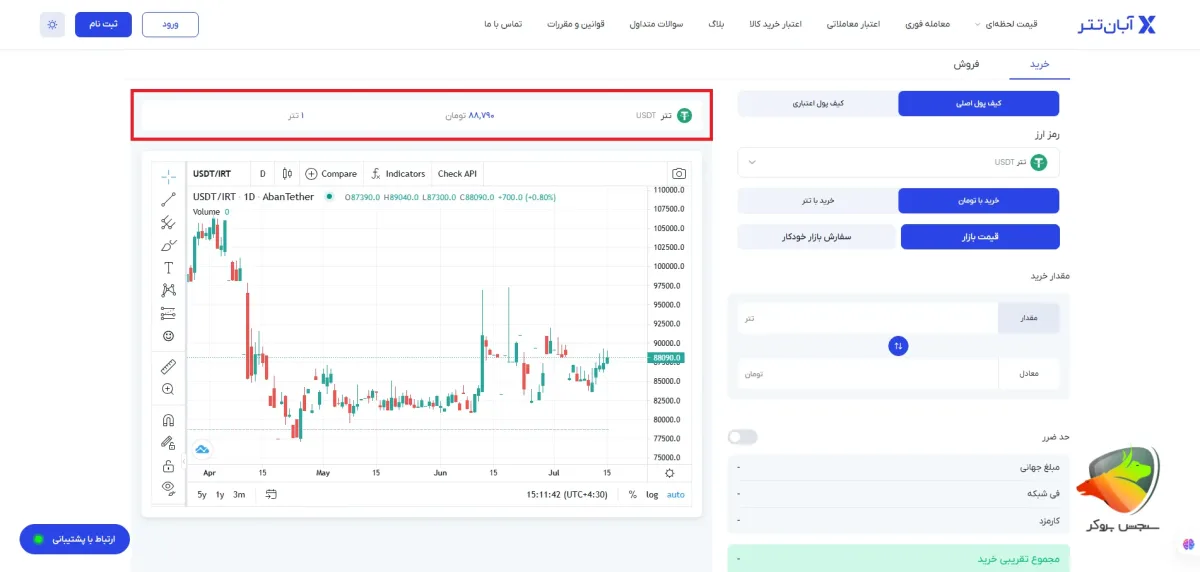Toggle the percent scale option
1200x572 pixels.
coord(632,494)
